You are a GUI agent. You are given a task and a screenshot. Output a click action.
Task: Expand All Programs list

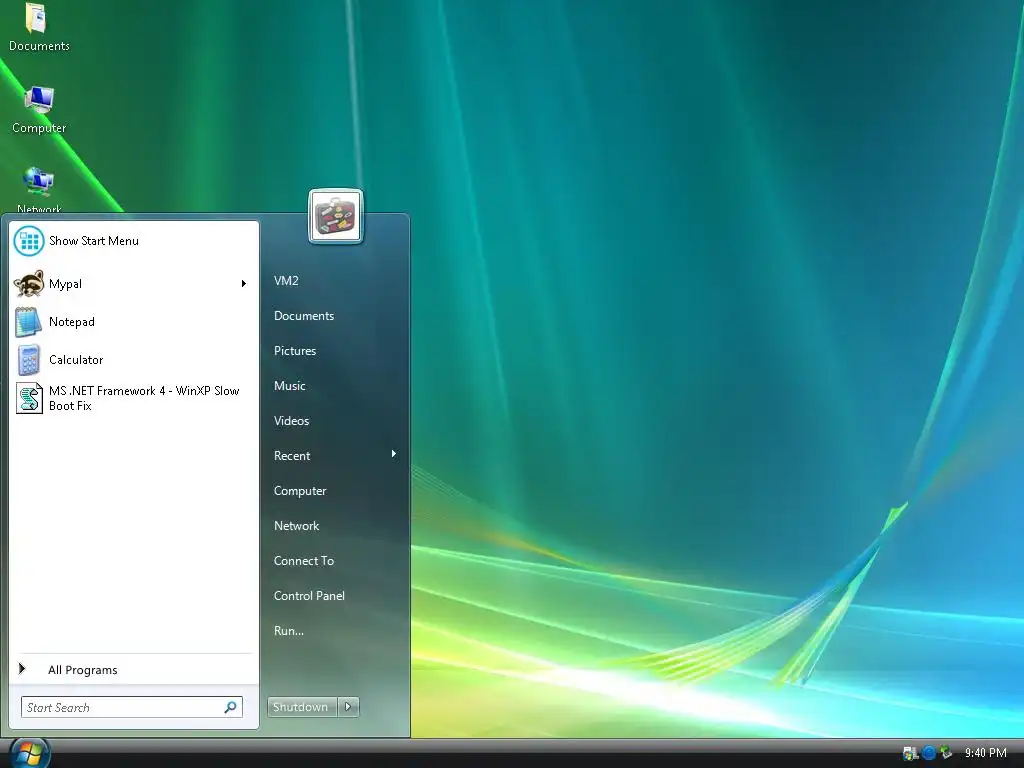pyautogui.click(x=134, y=670)
